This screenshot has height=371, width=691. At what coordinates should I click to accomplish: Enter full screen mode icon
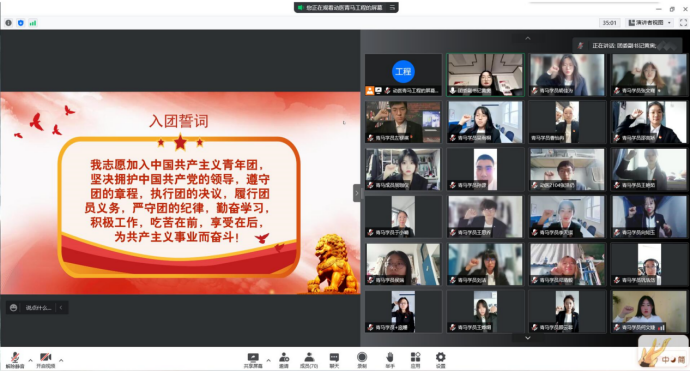point(684,22)
